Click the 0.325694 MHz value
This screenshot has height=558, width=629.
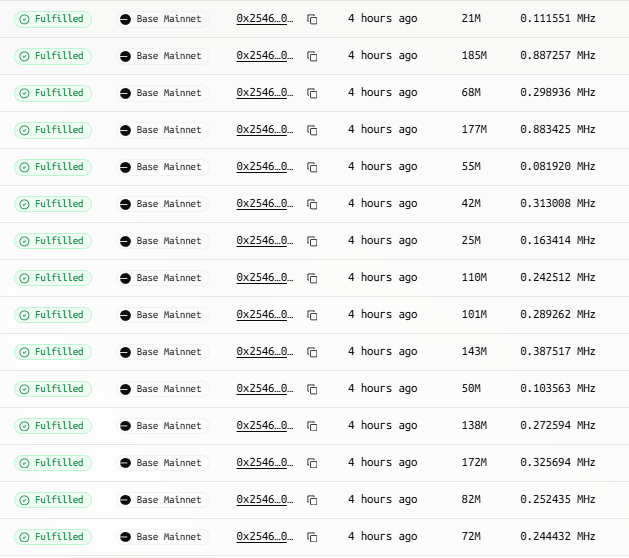[558, 463]
